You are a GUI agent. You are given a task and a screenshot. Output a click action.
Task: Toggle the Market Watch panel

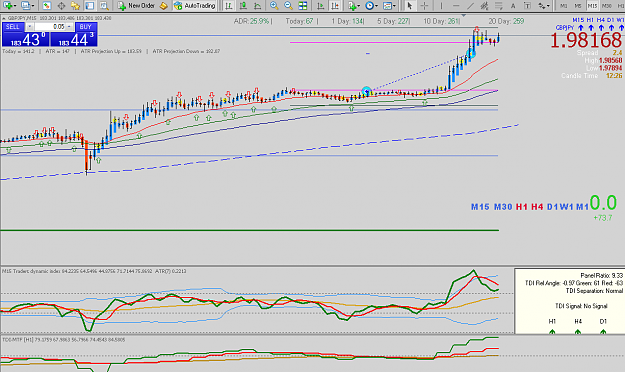pos(47,6)
